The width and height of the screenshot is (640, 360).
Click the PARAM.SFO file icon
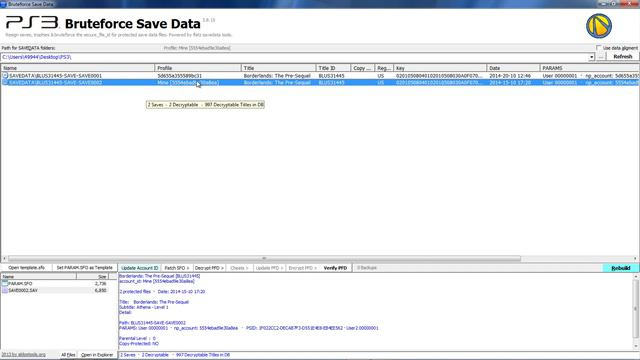click(5, 283)
